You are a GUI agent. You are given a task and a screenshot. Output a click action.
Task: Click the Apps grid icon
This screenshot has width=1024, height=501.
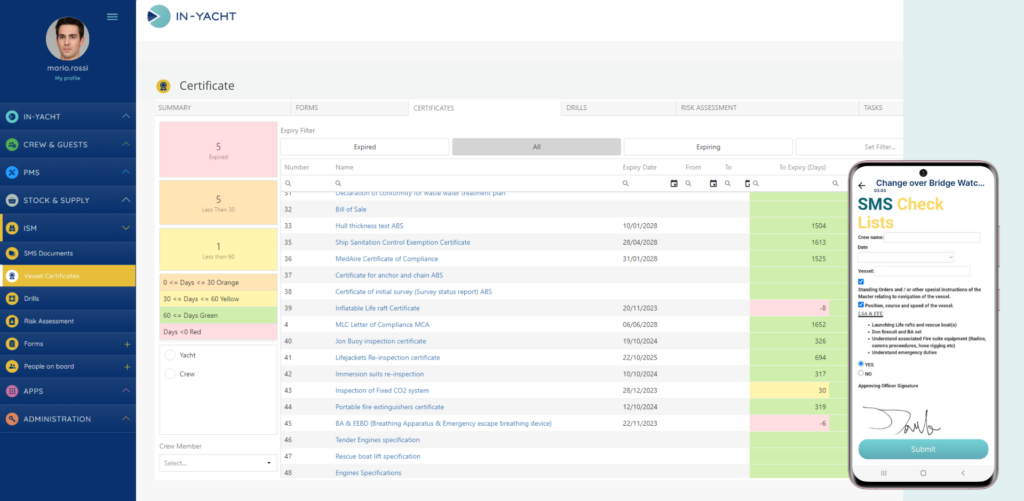pos(12,391)
